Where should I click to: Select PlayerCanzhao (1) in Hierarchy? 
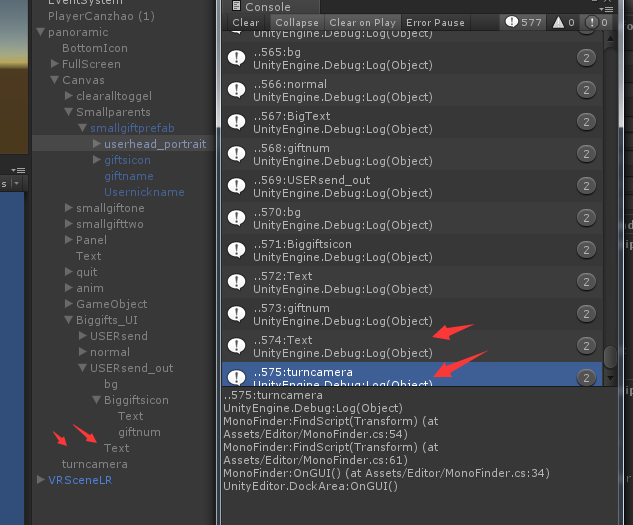point(101,16)
